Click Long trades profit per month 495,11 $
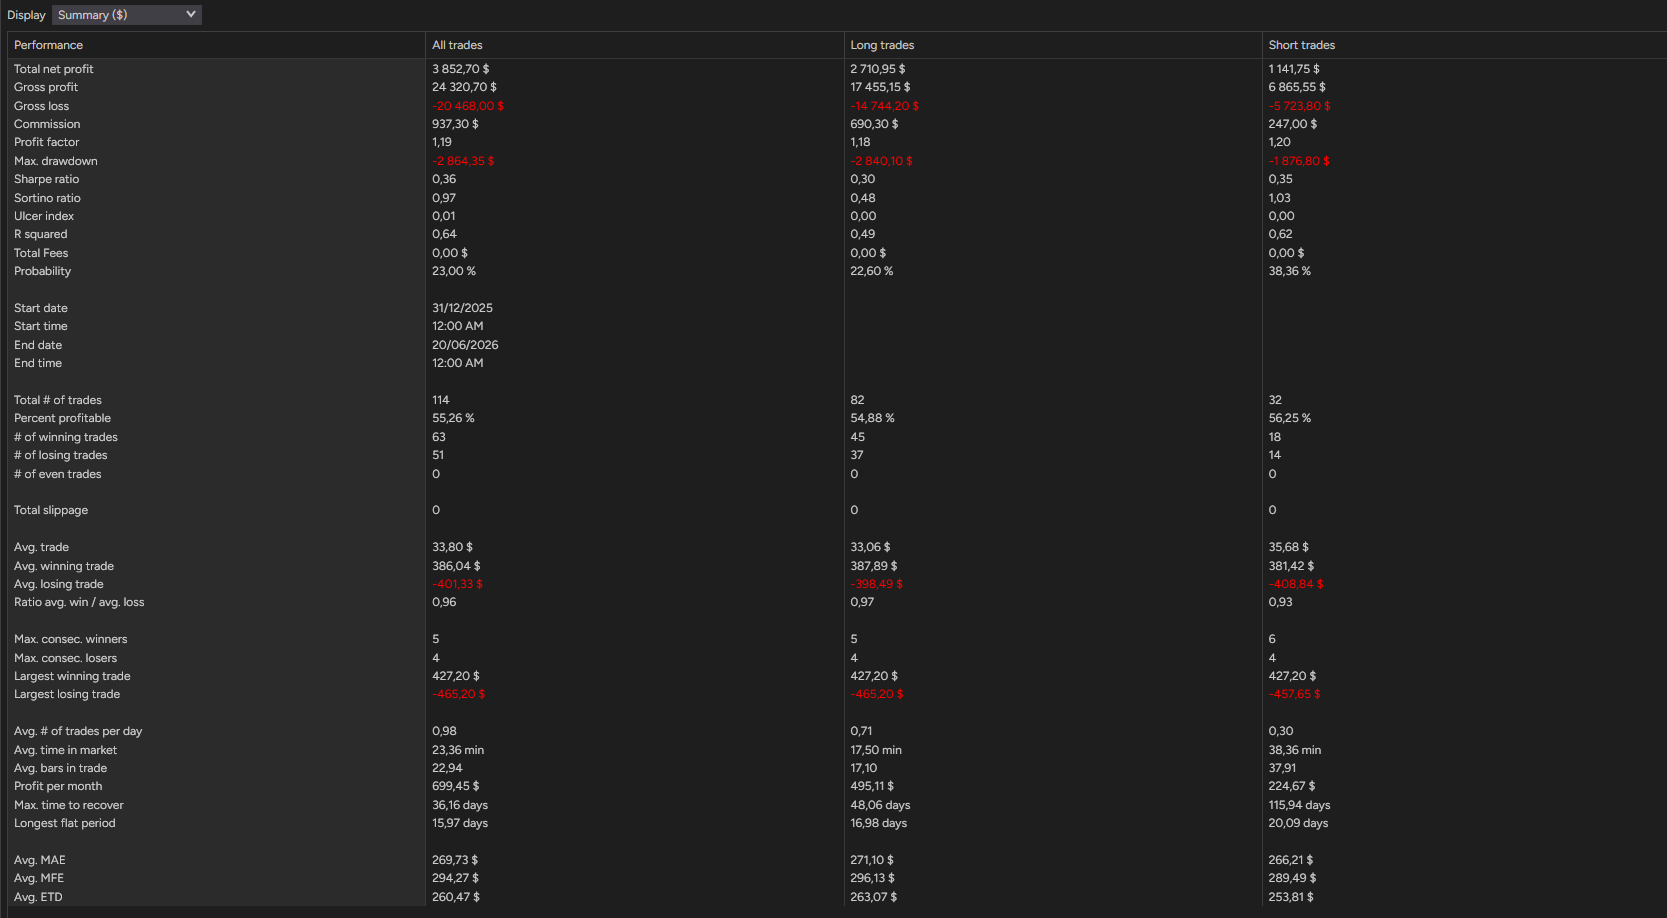The height and width of the screenshot is (918, 1667). 872,786
